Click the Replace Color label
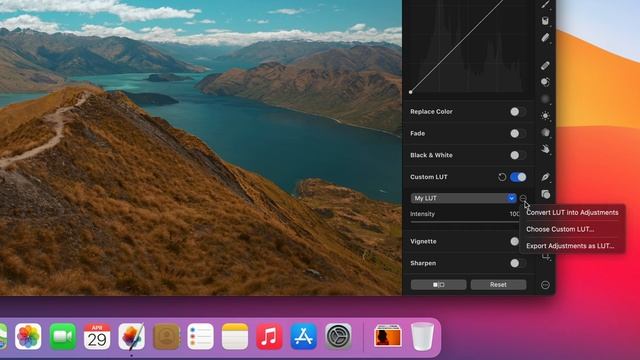The image size is (640, 360). click(431, 112)
